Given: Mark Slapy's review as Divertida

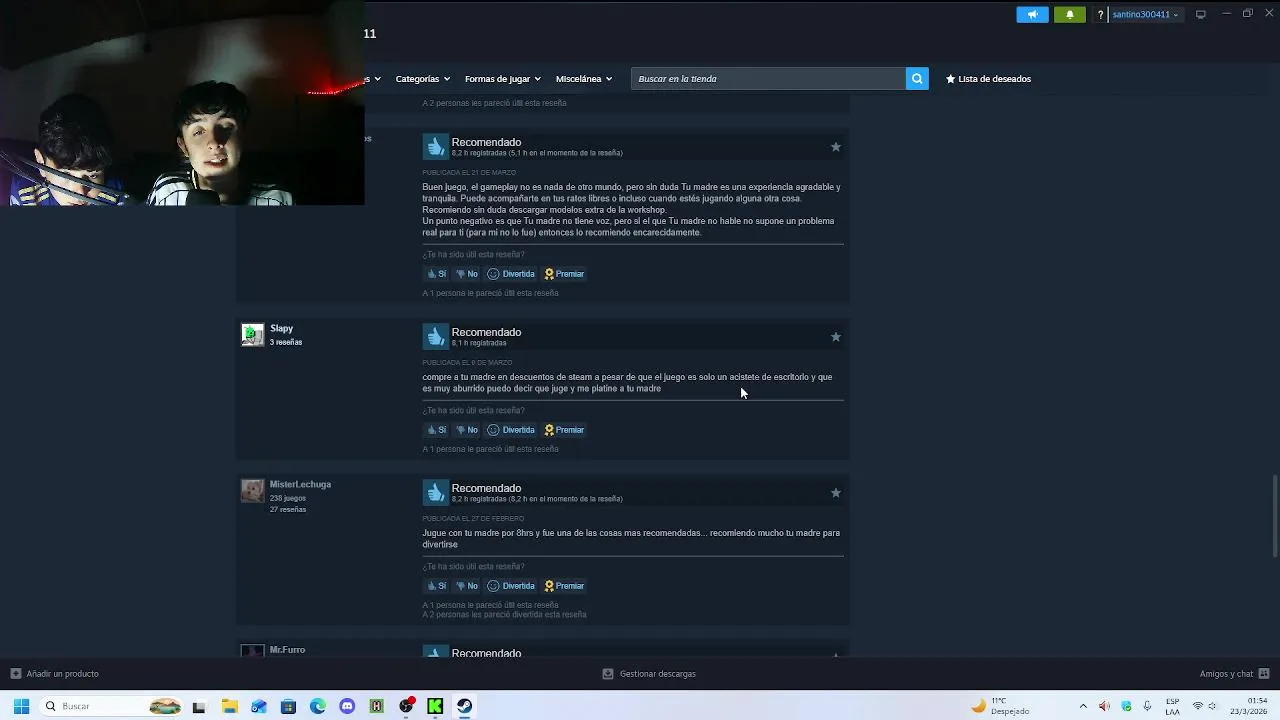Looking at the screenshot, I should click(x=511, y=430).
